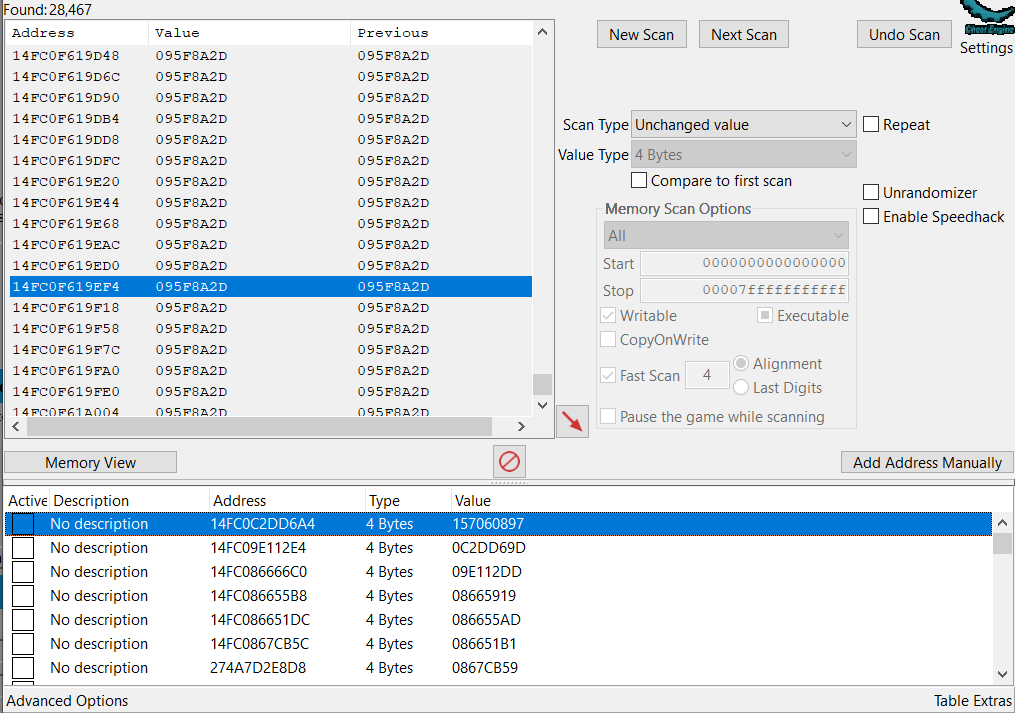The image size is (1015, 713).
Task: Toggle the Unrandomizer checkbox
Action: 871,192
